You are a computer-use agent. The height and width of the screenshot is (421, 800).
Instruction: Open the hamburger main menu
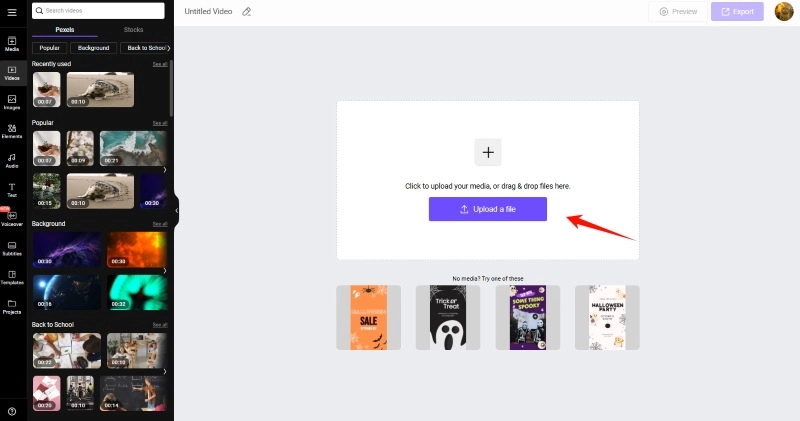[x=12, y=12]
